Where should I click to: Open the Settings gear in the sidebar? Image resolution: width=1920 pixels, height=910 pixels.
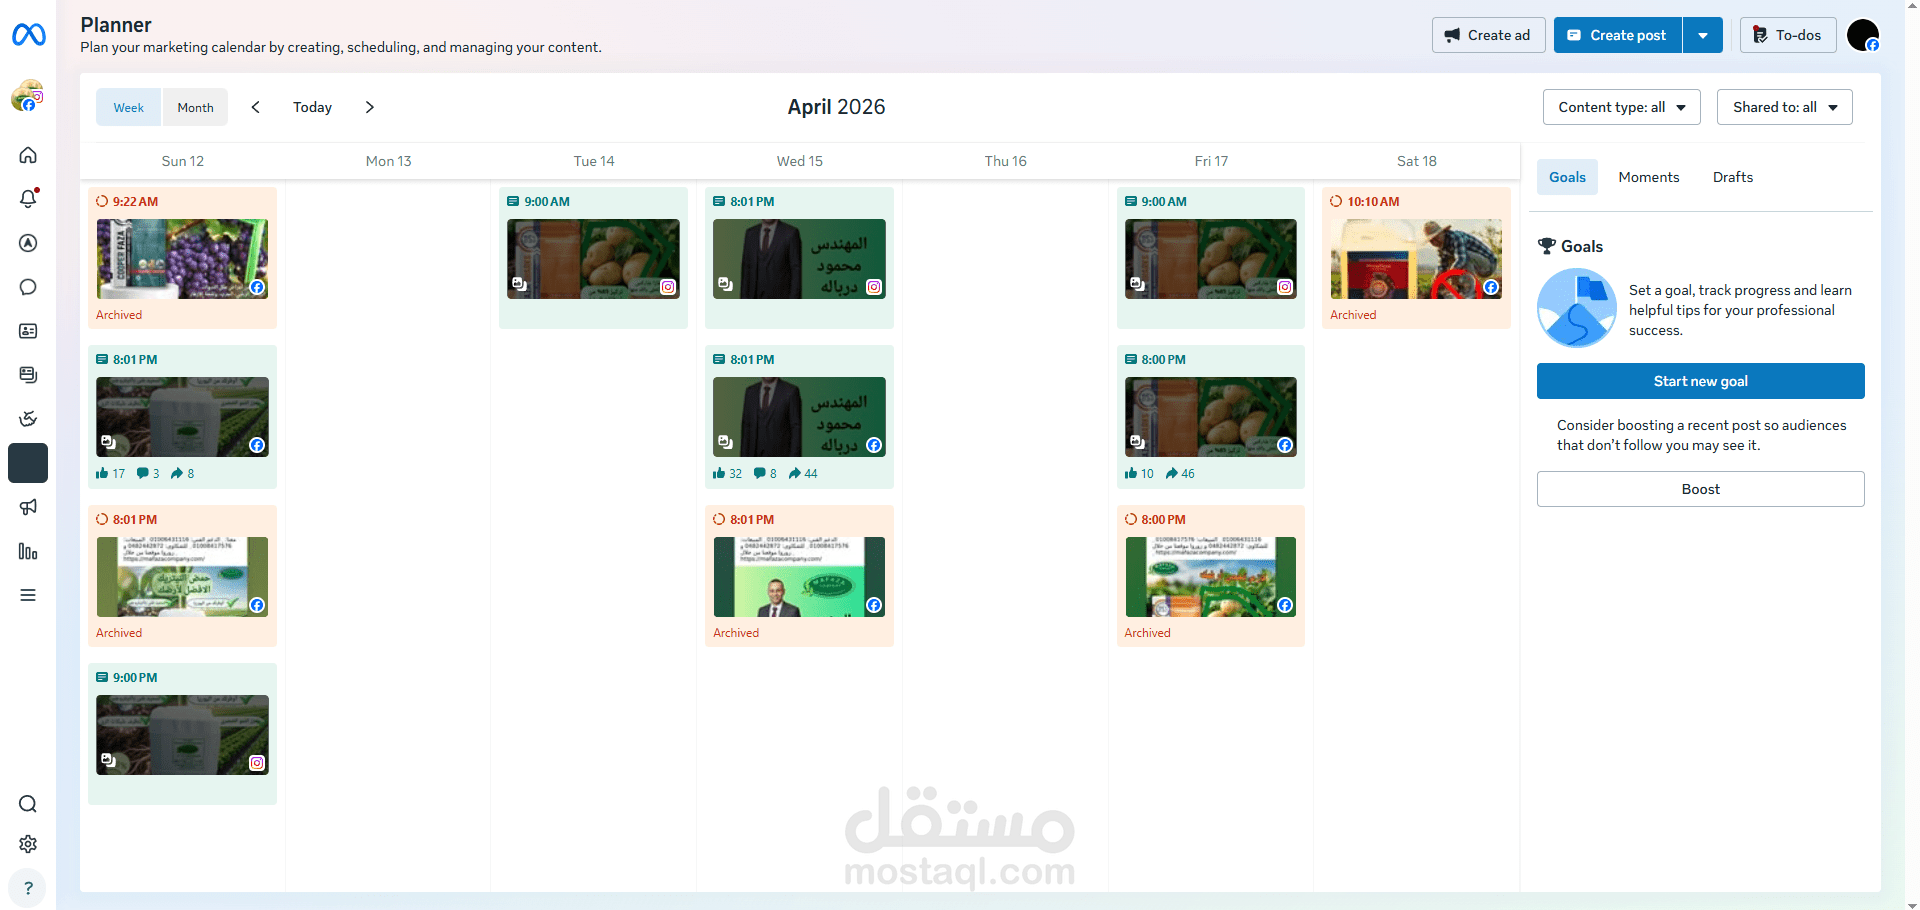[28, 844]
